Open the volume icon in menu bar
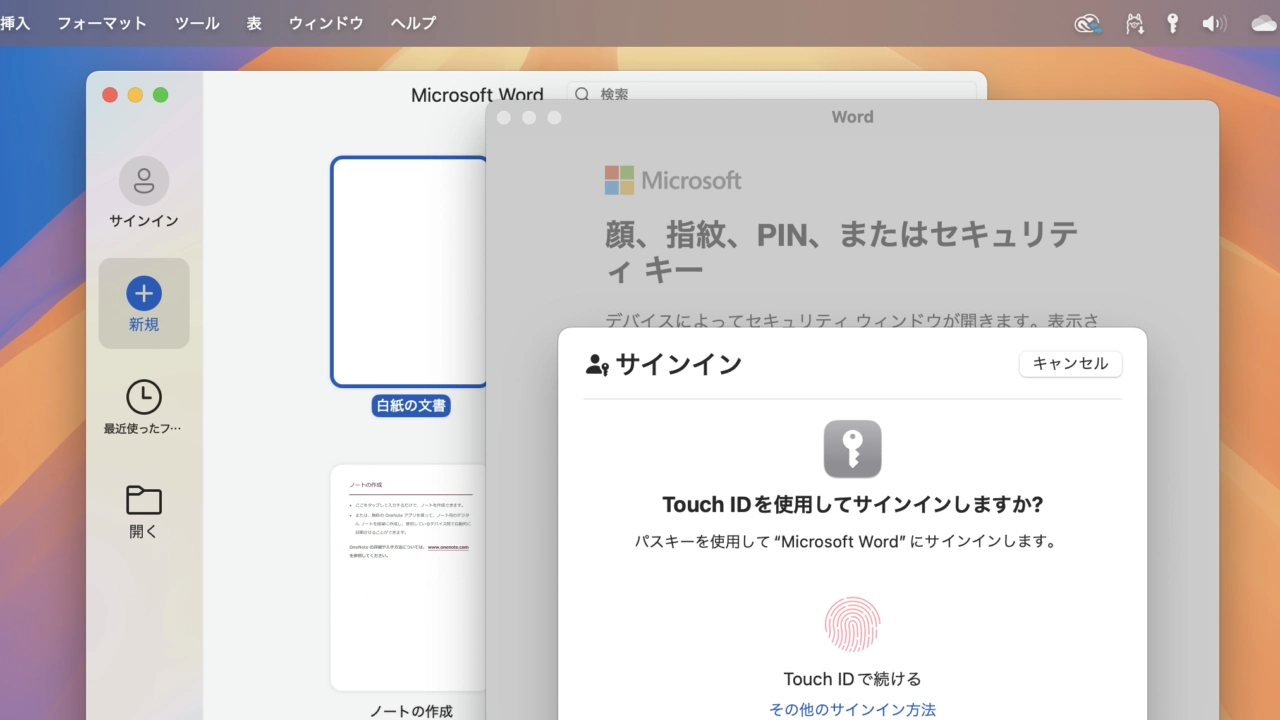This screenshot has height=720, width=1280. point(1214,23)
